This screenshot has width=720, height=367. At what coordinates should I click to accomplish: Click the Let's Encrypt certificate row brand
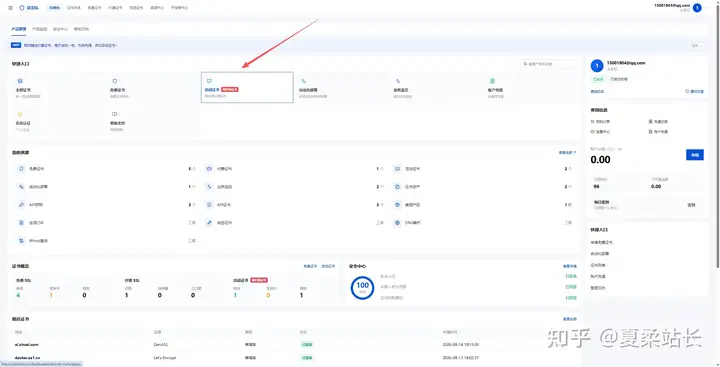click(x=164, y=357)
